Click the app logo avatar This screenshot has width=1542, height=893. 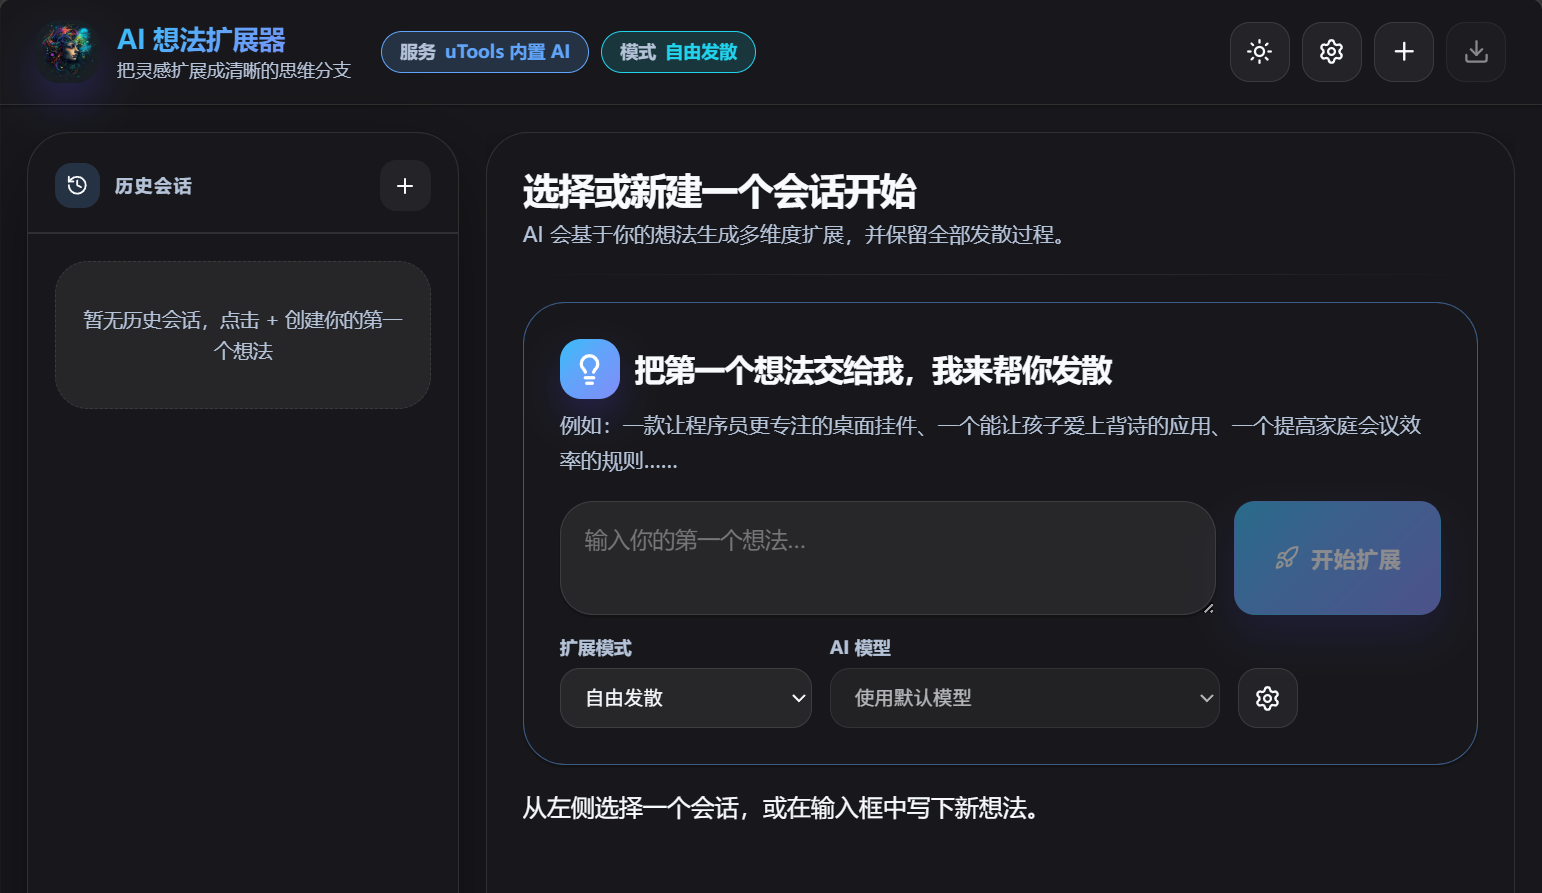coord(67,52)
